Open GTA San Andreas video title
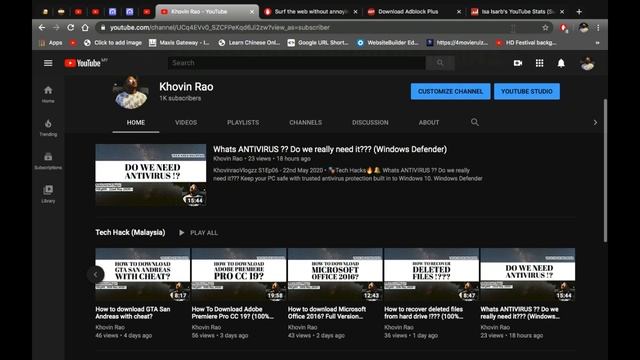This screenshot has height=360, width=640. tap(133, 313)
